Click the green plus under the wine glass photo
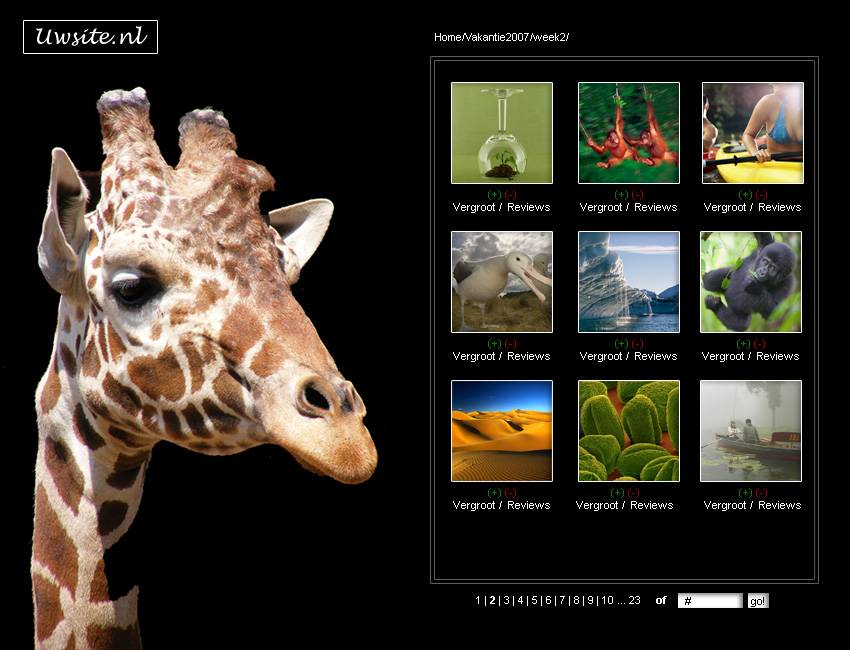Screen dimensions: 850x650 point(494,195)
